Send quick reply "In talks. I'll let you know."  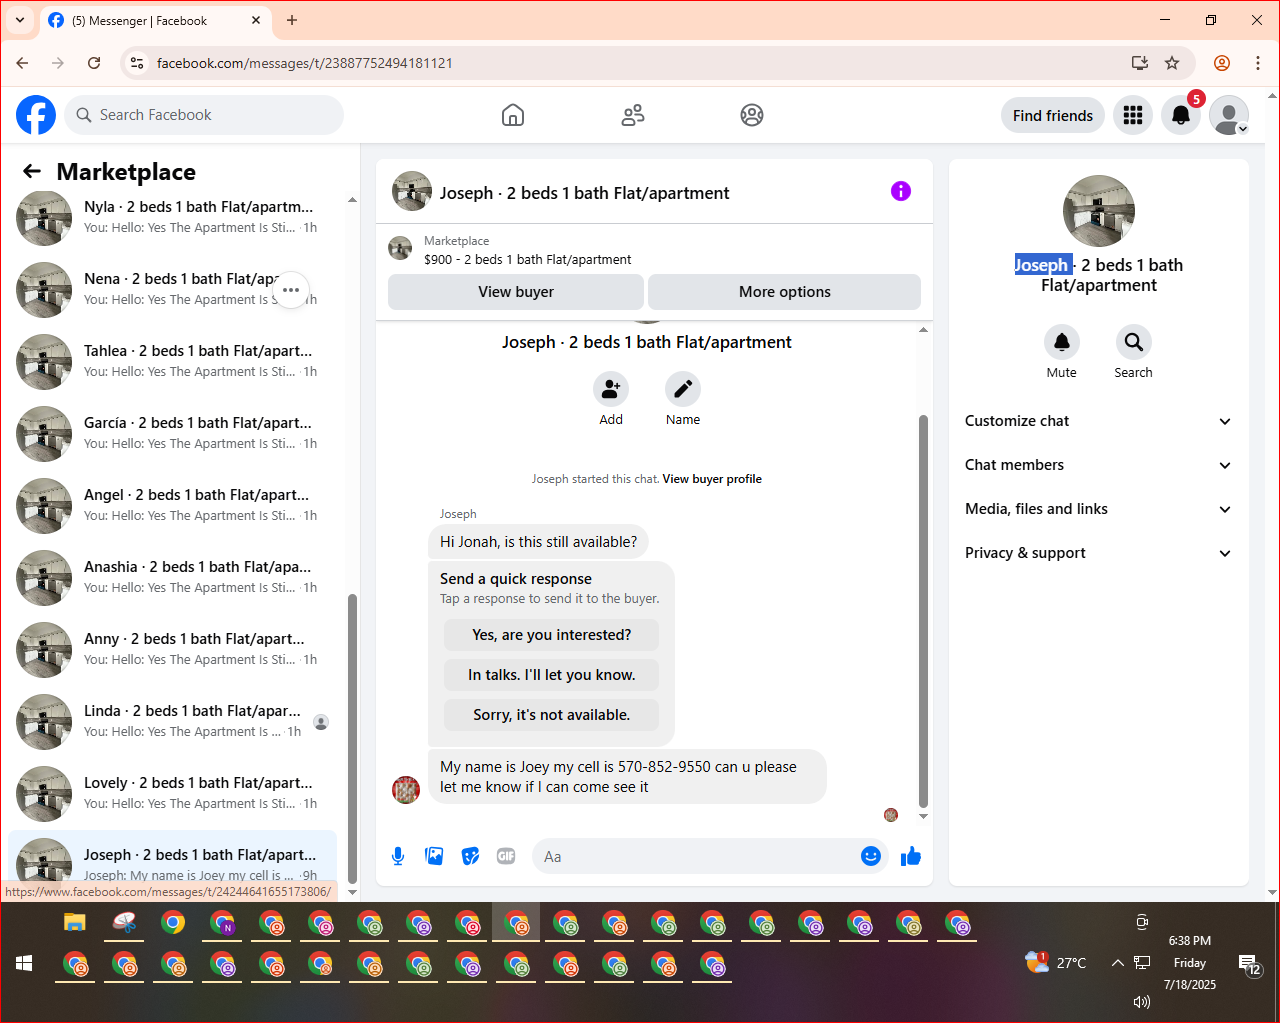point(551,675)
